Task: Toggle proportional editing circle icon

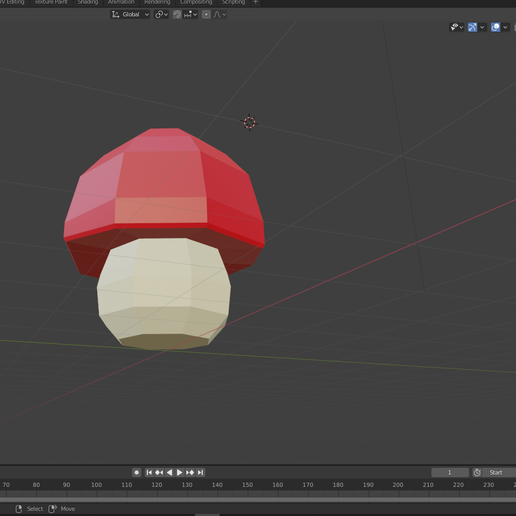Action: (206, 15)
